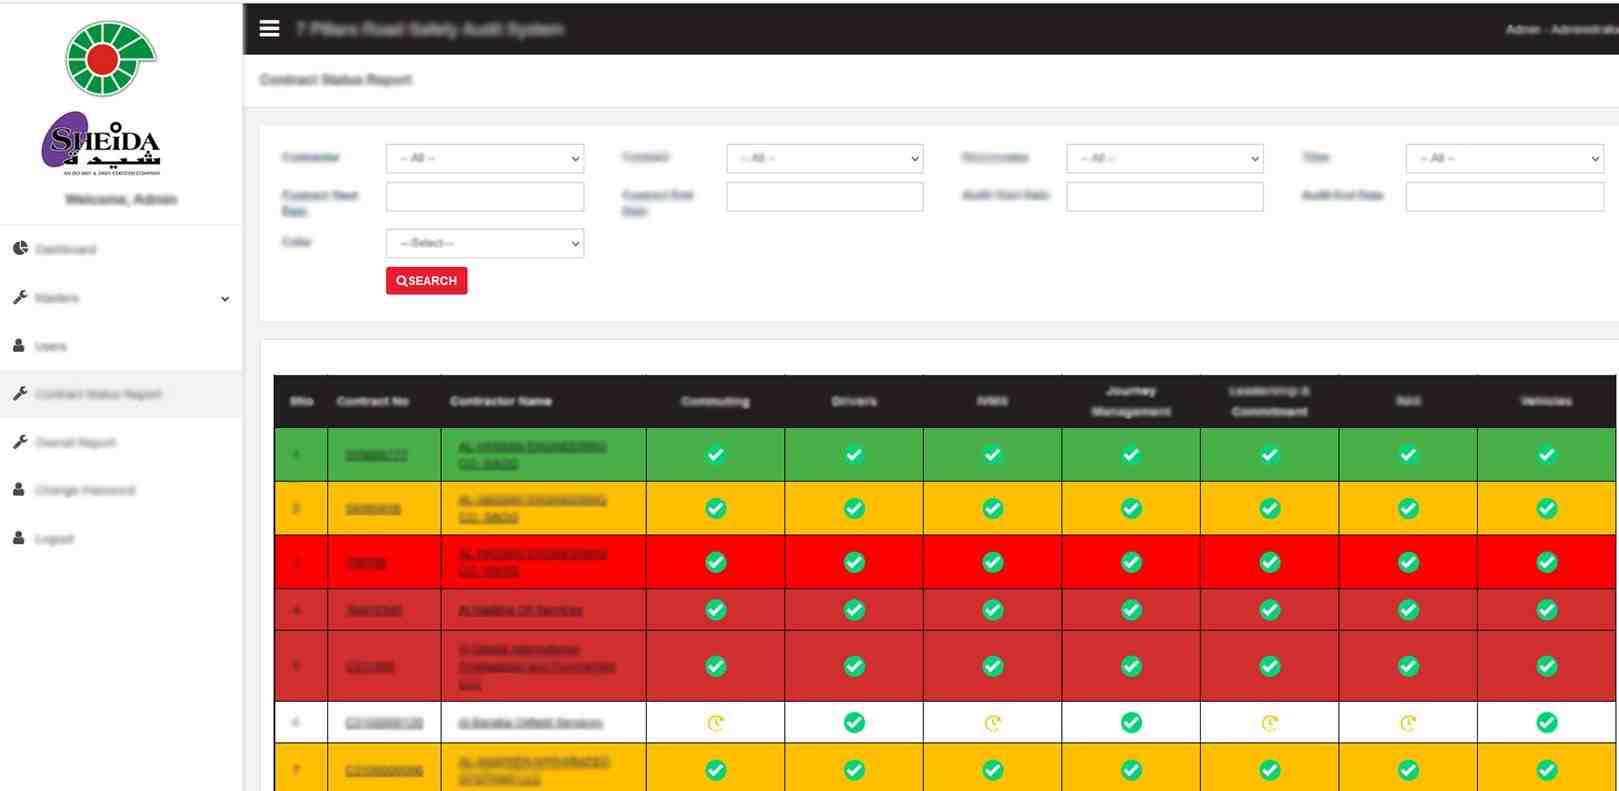This screenshot has width=1619, height=791.
Task: Click the Drivers check mark in the white row
Action: (854, 722)
